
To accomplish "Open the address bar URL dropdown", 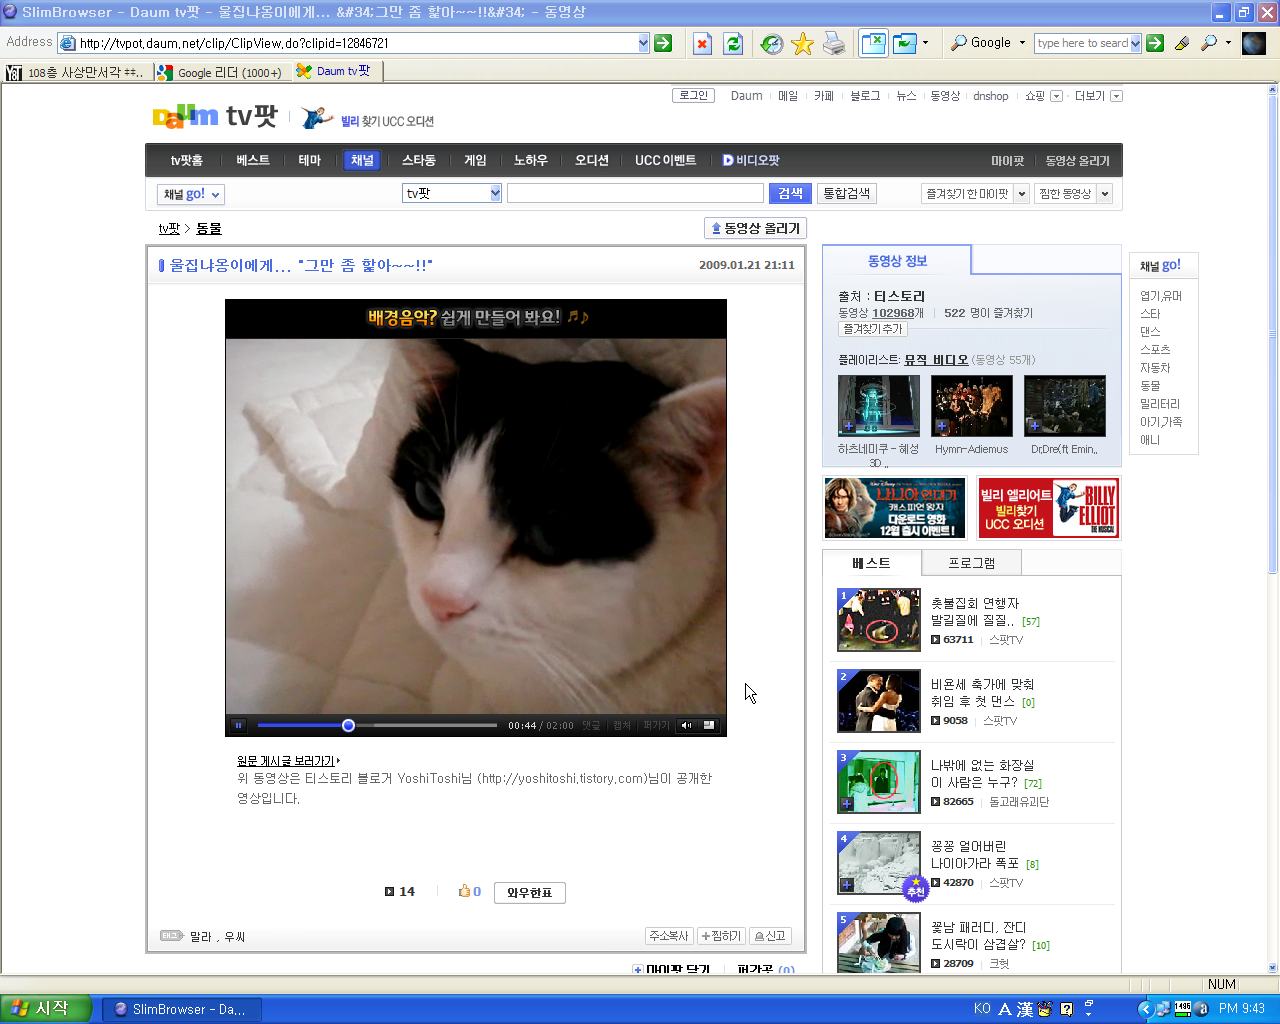I will 643,43.
